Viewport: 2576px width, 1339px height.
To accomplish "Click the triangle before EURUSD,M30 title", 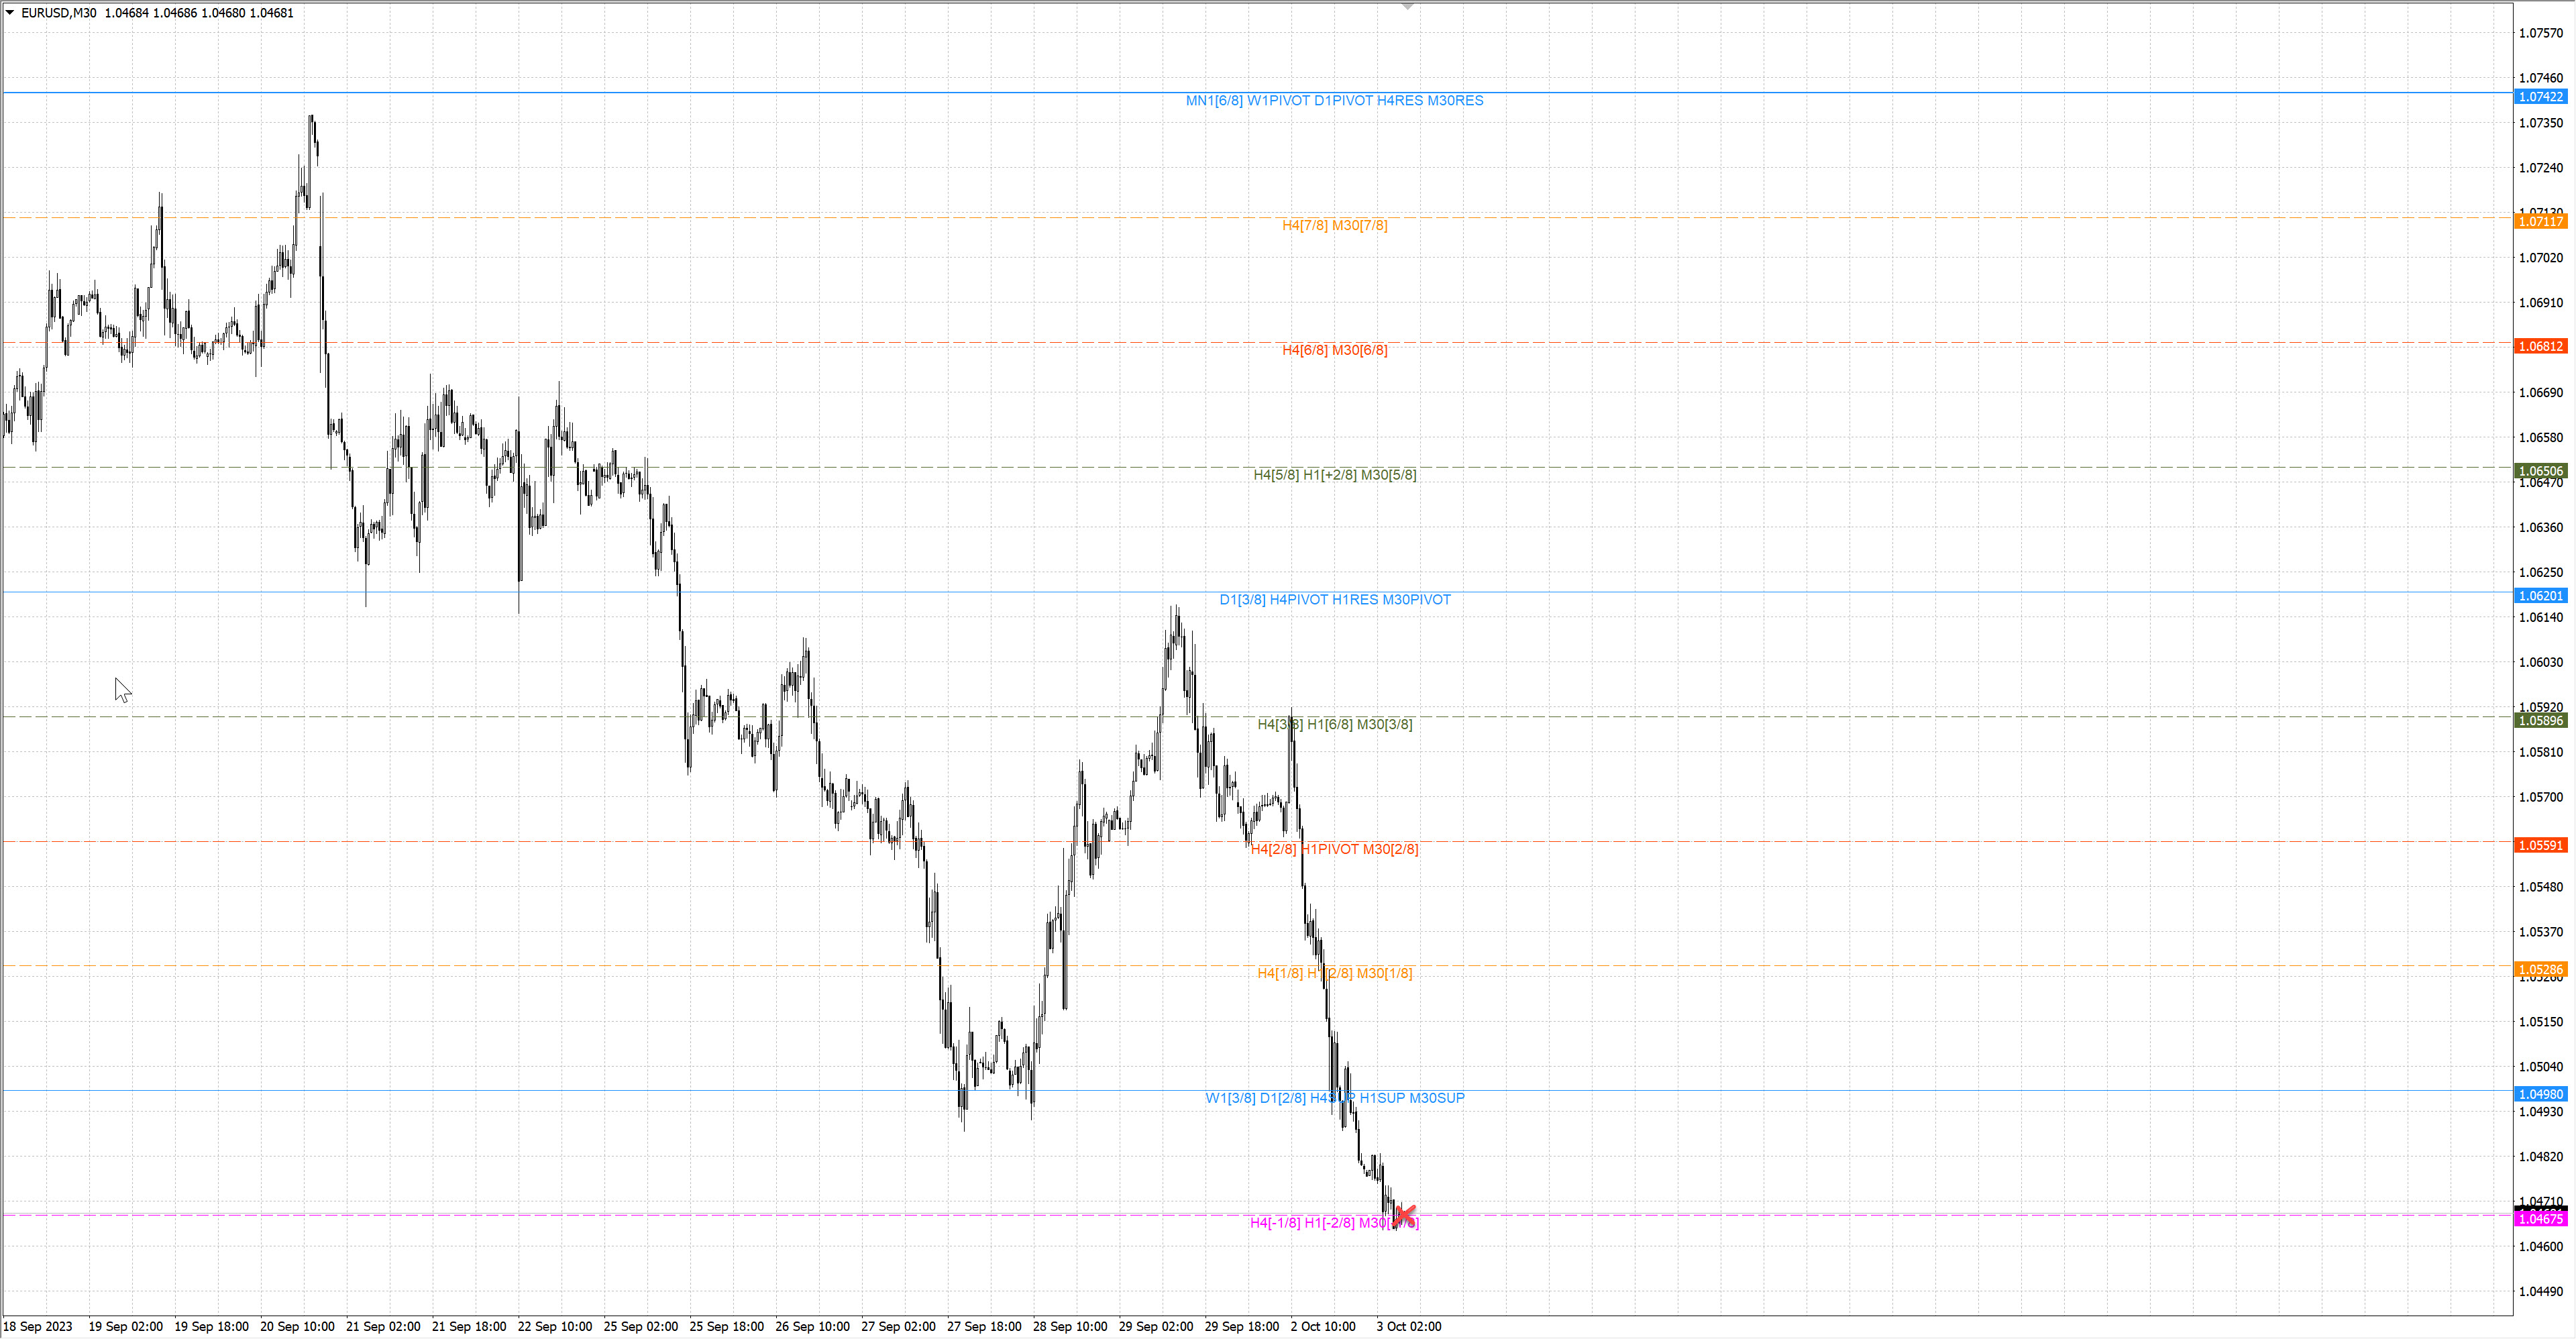I will coord(10,12).
